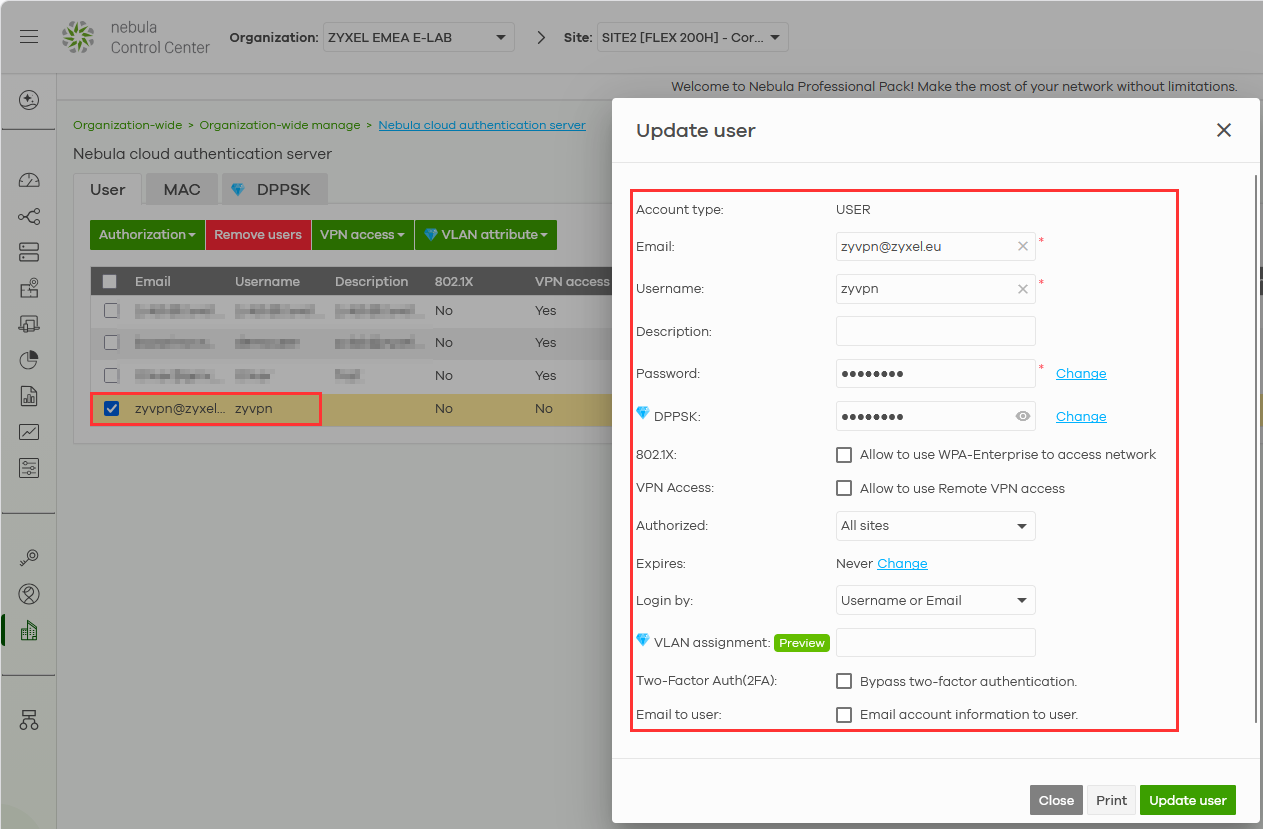This screenshot has height=829, width=1263.
Task: Check Bypass two-factor authentication
Action: (844, 681)
